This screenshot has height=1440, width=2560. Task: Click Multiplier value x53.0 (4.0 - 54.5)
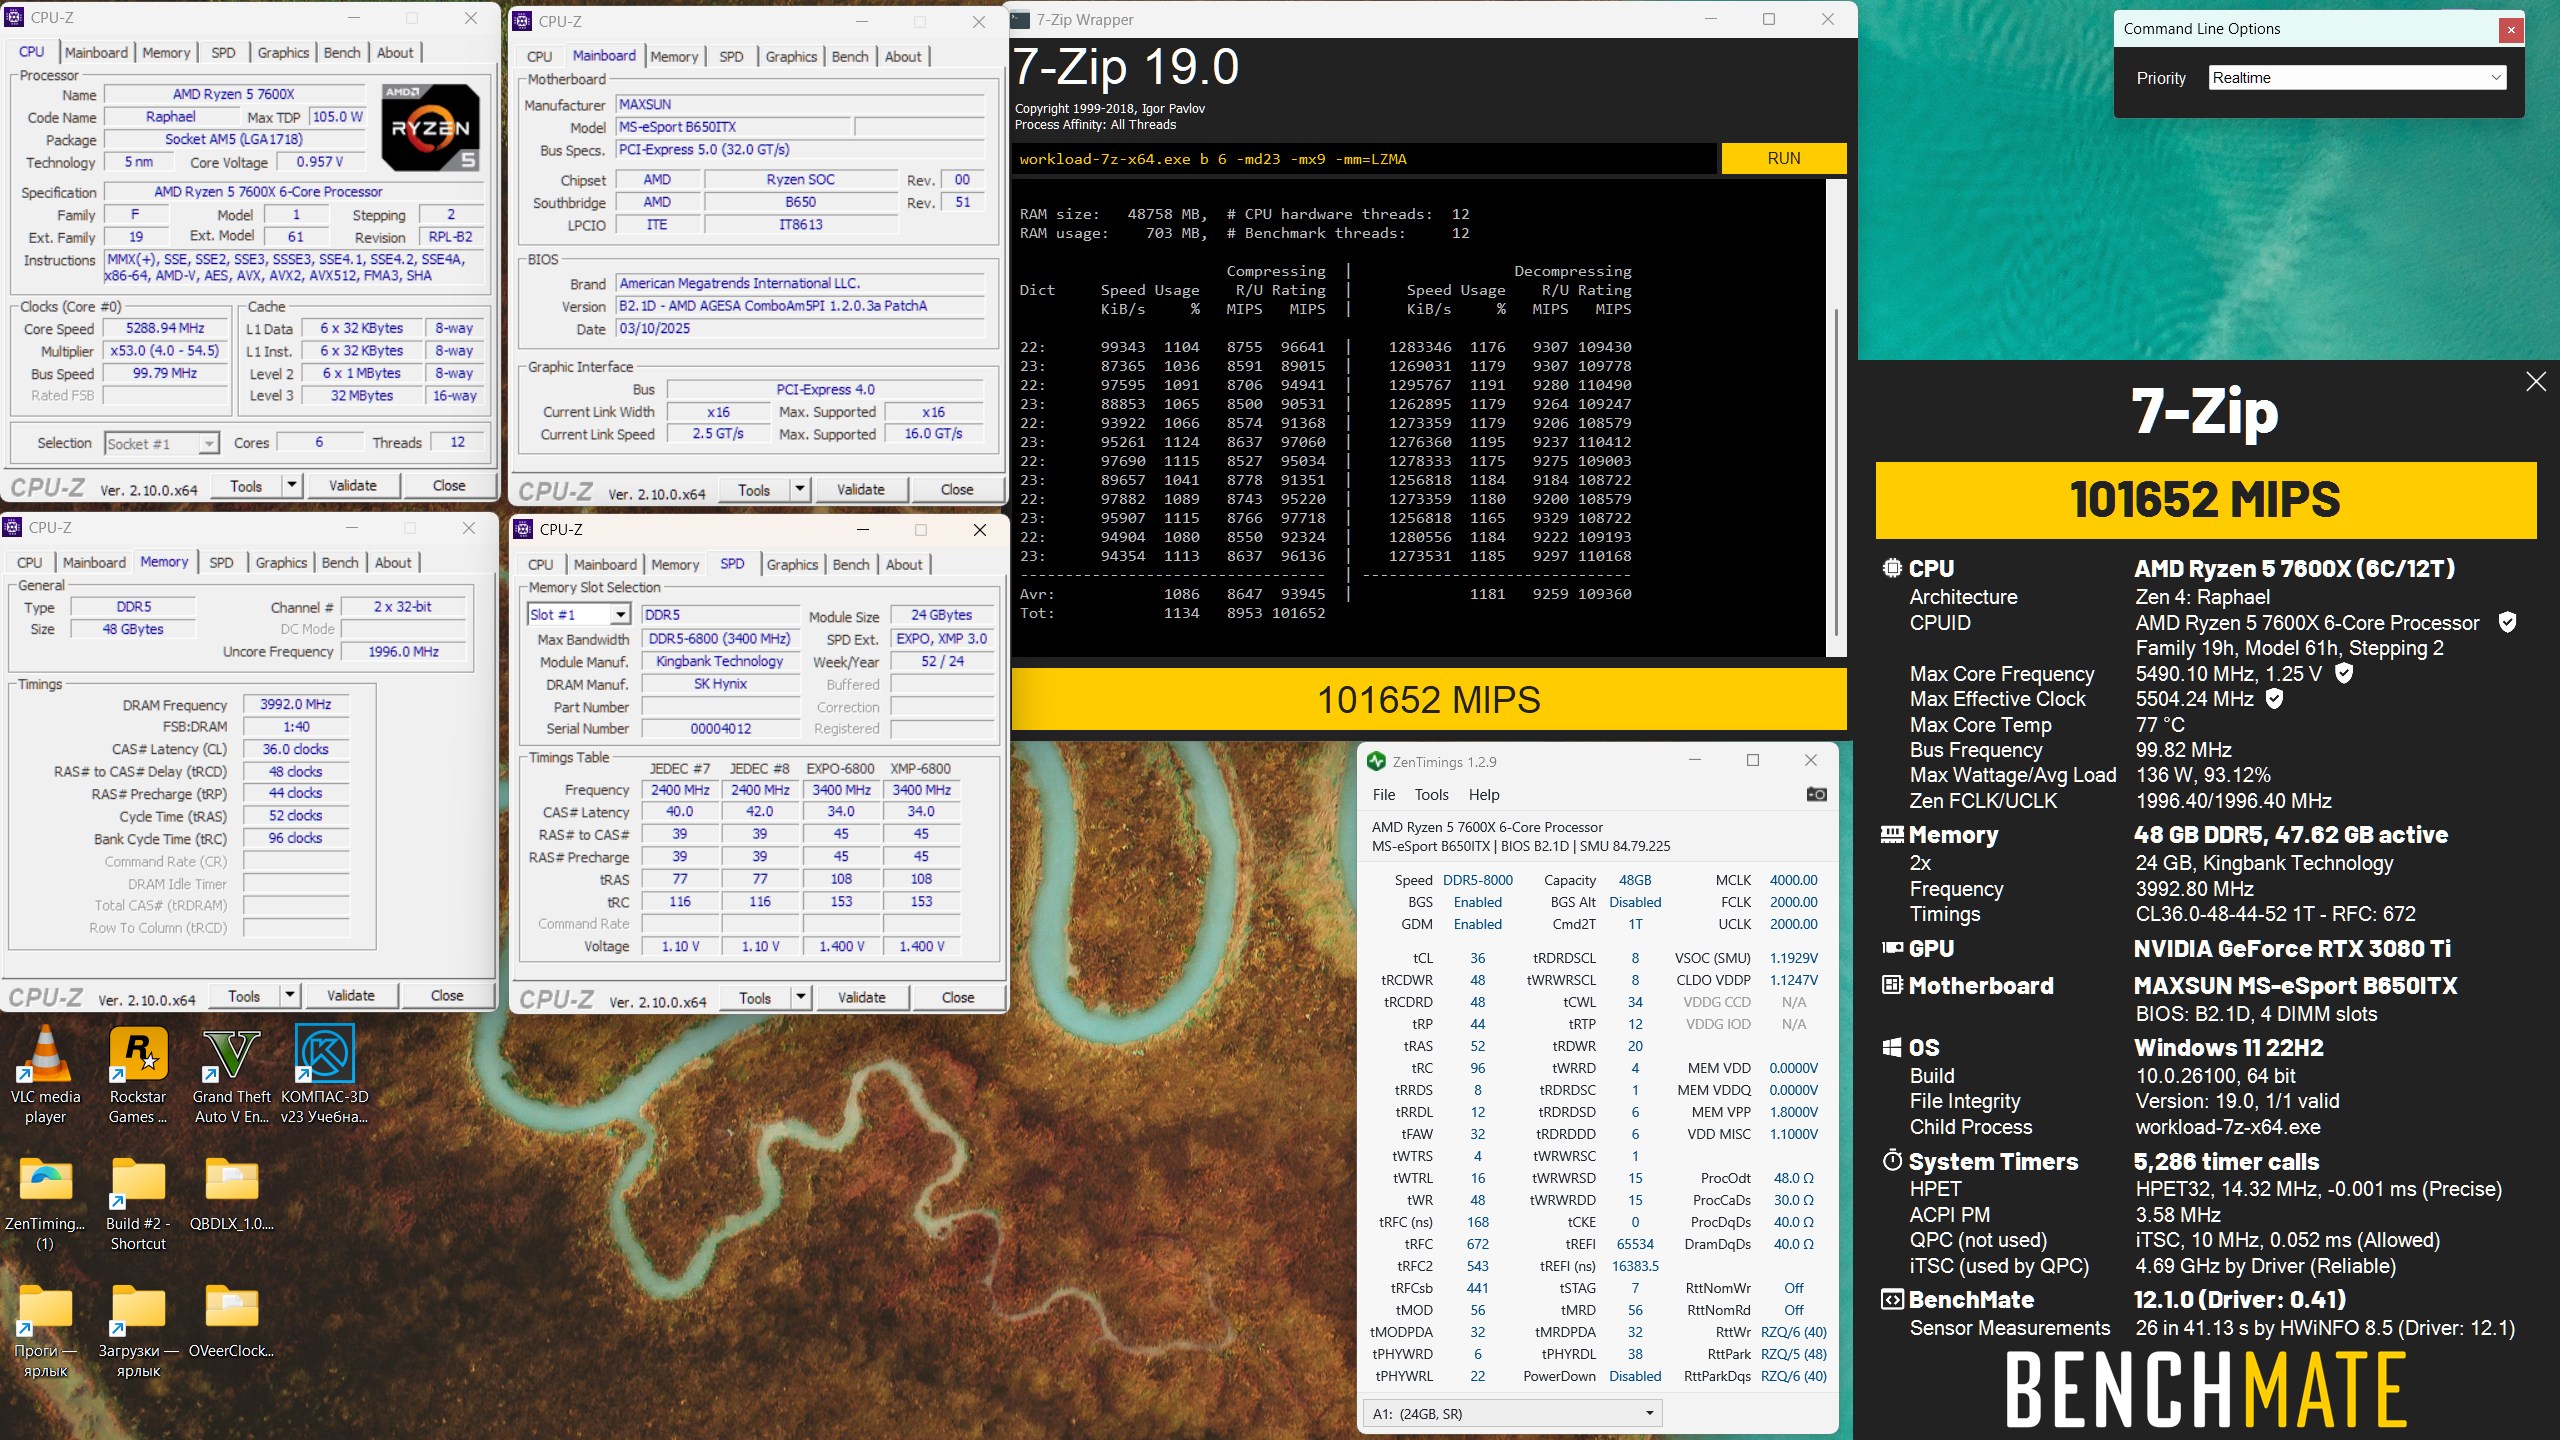165,351
